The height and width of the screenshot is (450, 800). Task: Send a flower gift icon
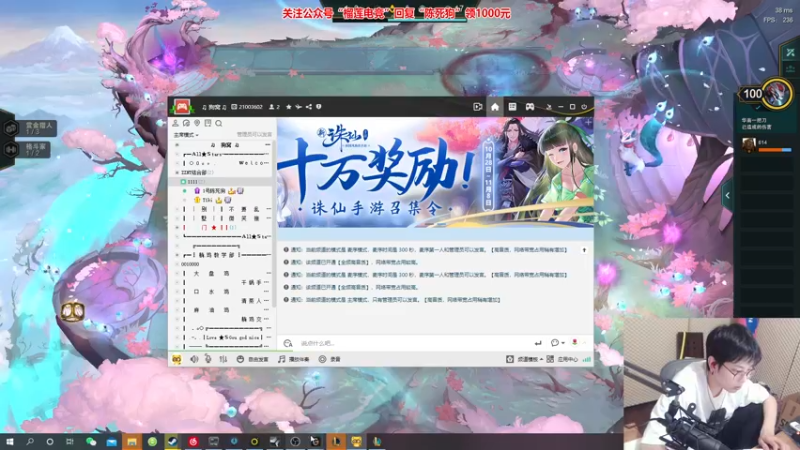(x=574, y=342)
